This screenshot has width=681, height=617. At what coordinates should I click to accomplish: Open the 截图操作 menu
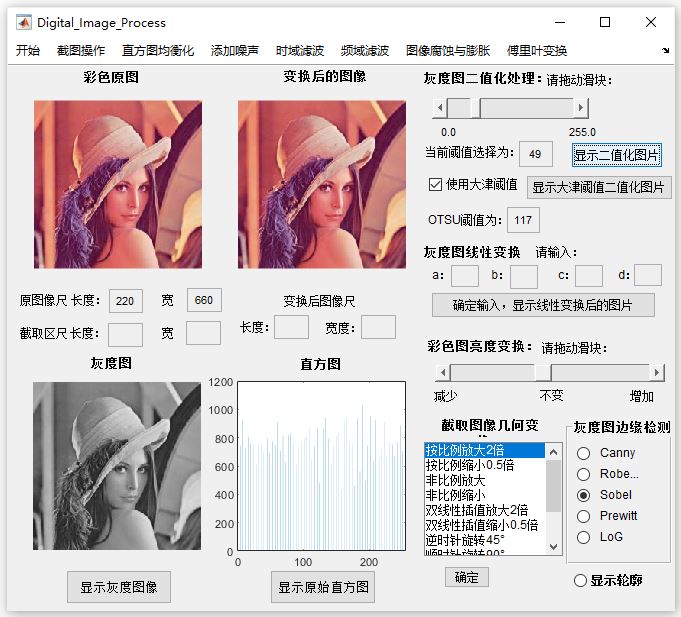[81, 51]
